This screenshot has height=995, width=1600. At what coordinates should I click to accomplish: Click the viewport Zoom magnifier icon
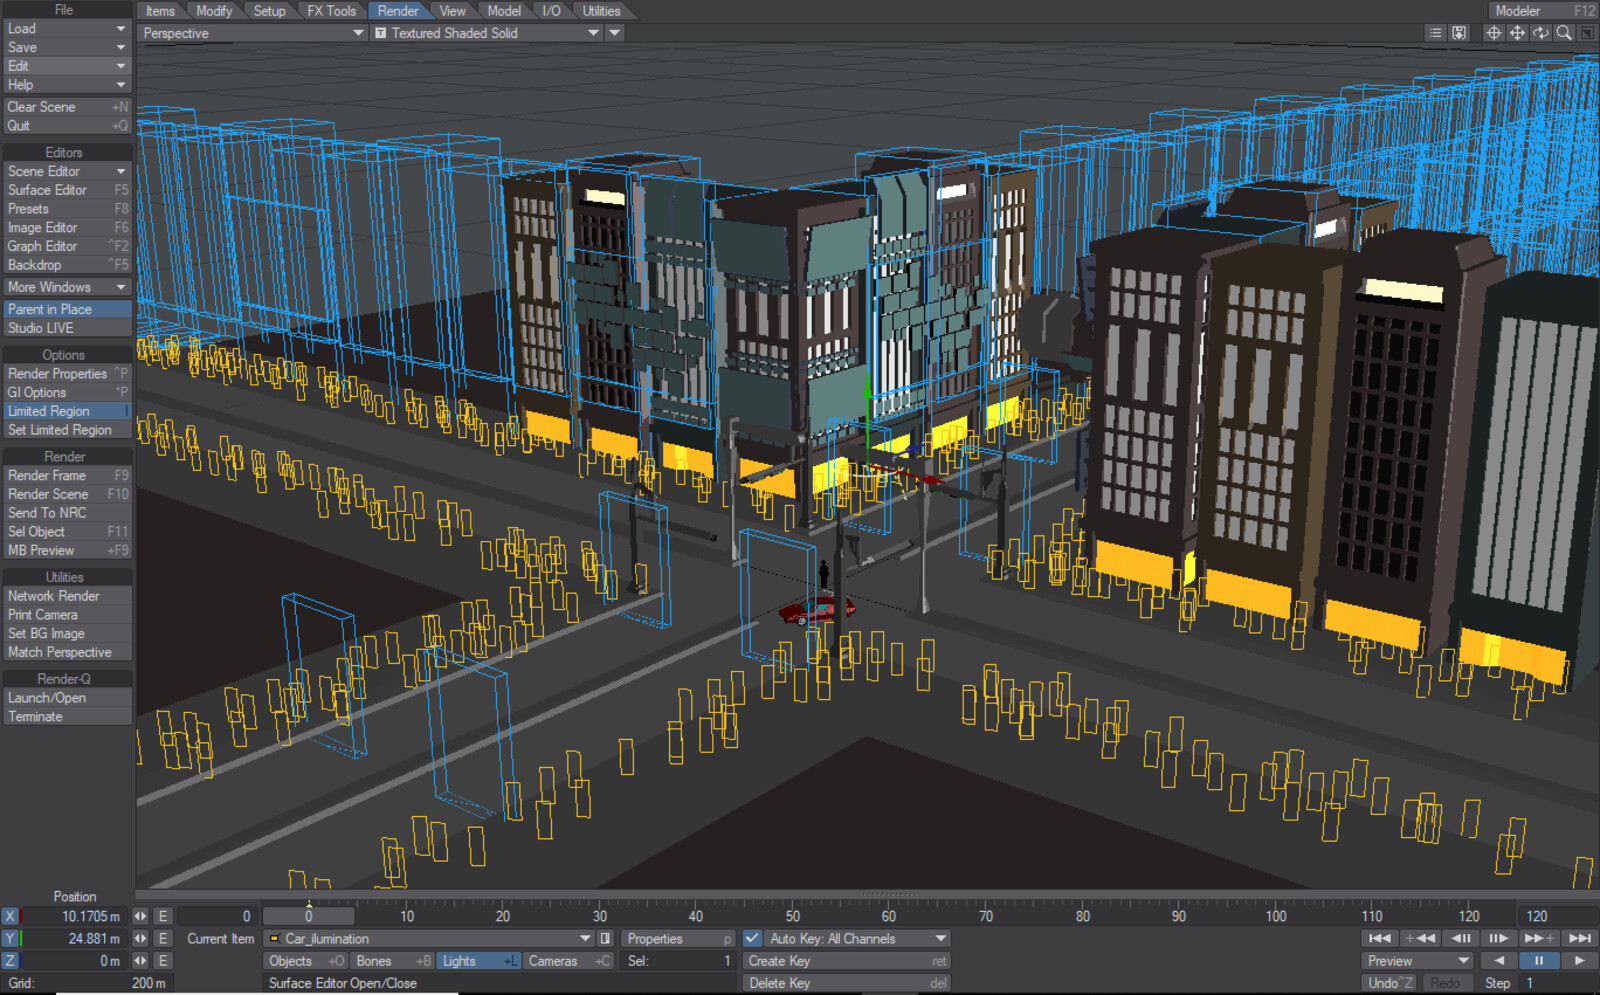click(x=1564, y=33)
